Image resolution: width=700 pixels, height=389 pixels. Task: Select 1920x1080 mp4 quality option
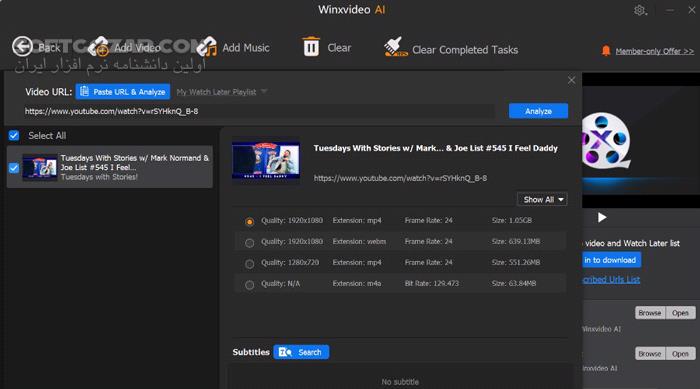coord(250,222)
